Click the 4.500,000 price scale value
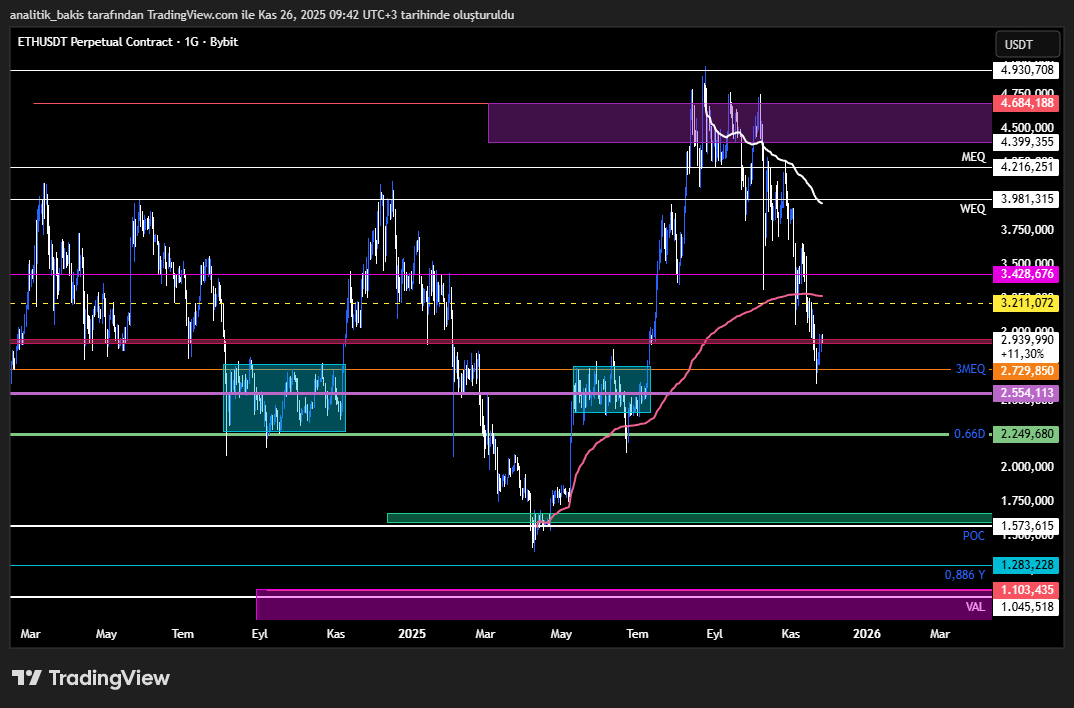The image size is (1074, 708). 1027,128
